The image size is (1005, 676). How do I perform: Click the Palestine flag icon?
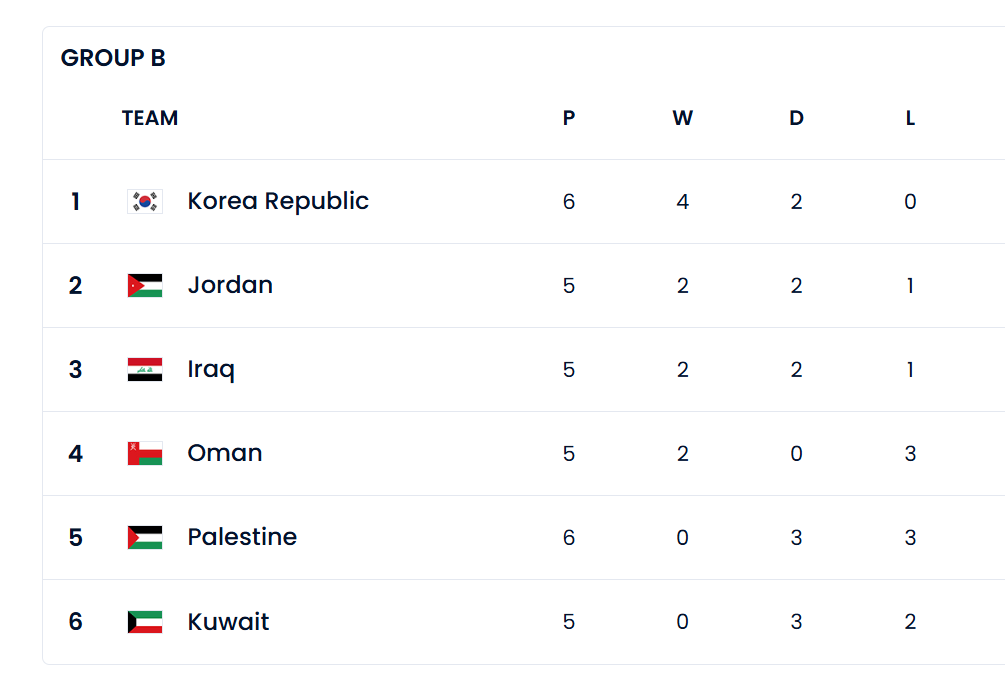pyautogui.click(x=145, y=537)
